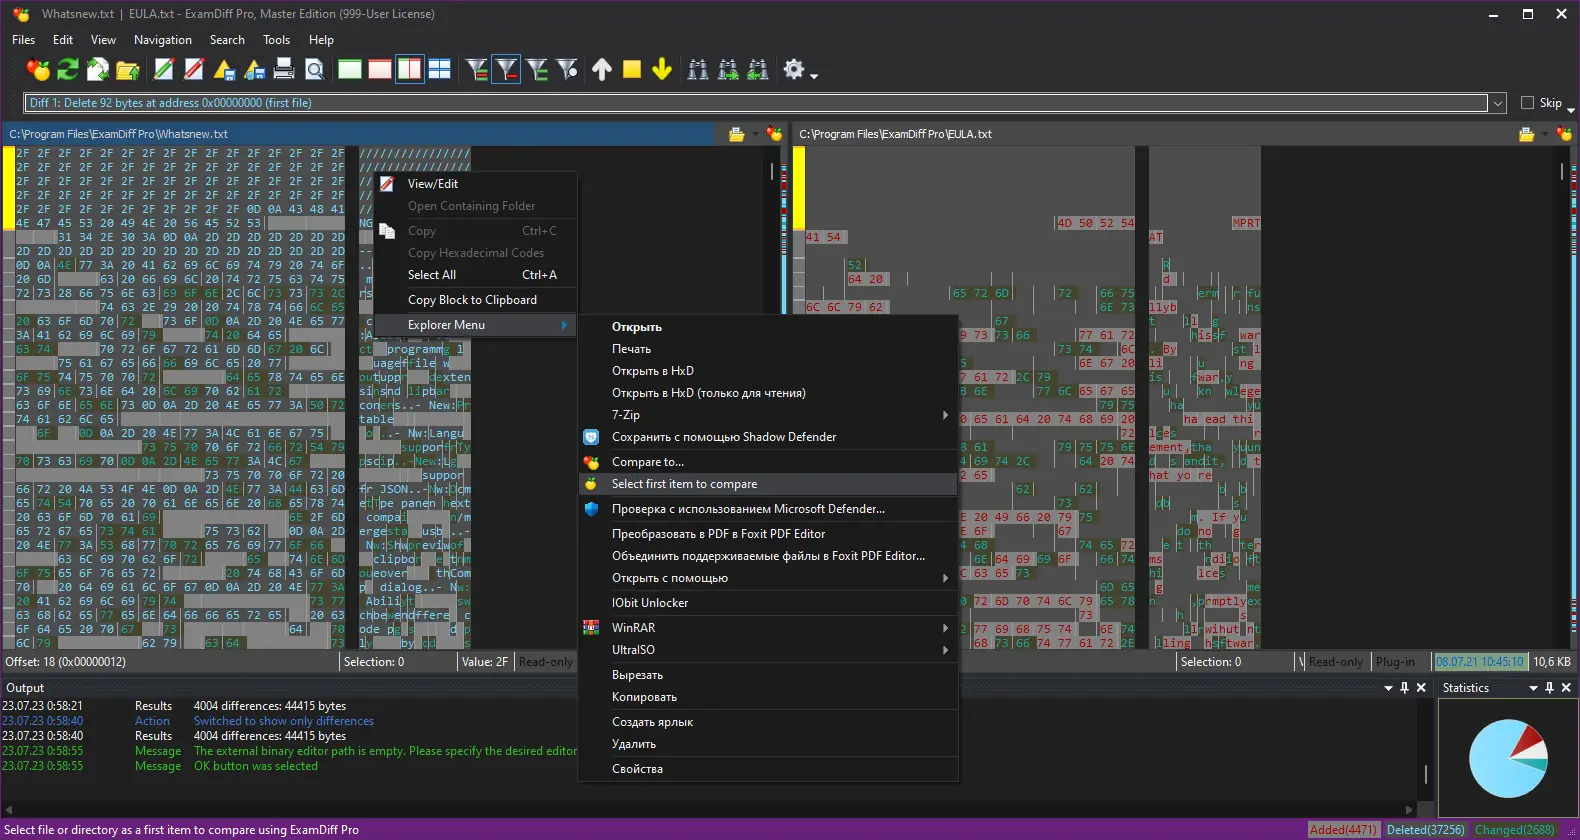
Task: Click the Statistics pie chart
Action: pos(1508,758)
